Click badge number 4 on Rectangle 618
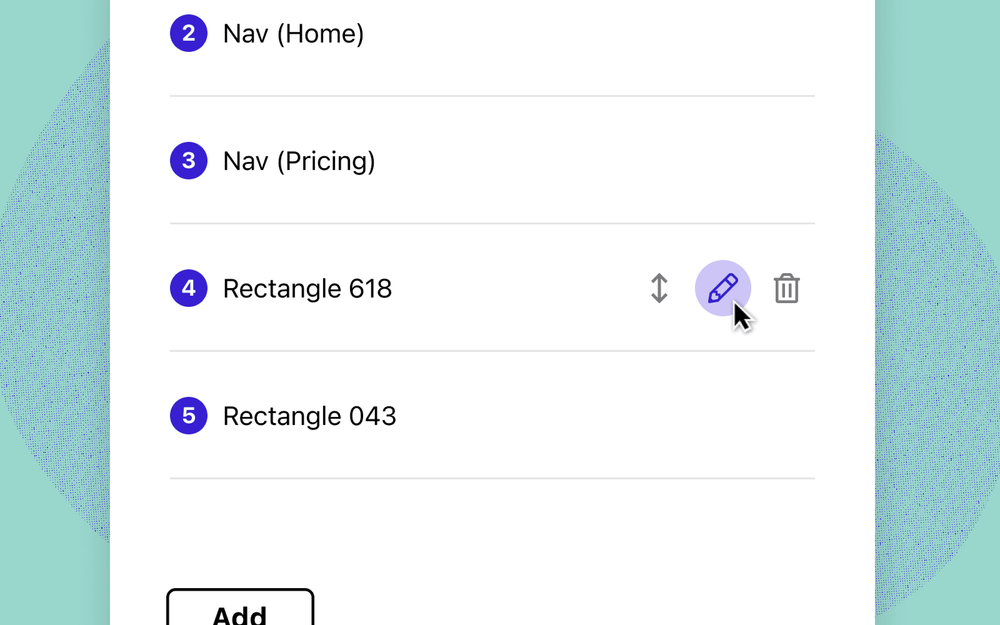Image resolution: width=1000 pixels, height=625 pixels. click(x=188, y=288)
